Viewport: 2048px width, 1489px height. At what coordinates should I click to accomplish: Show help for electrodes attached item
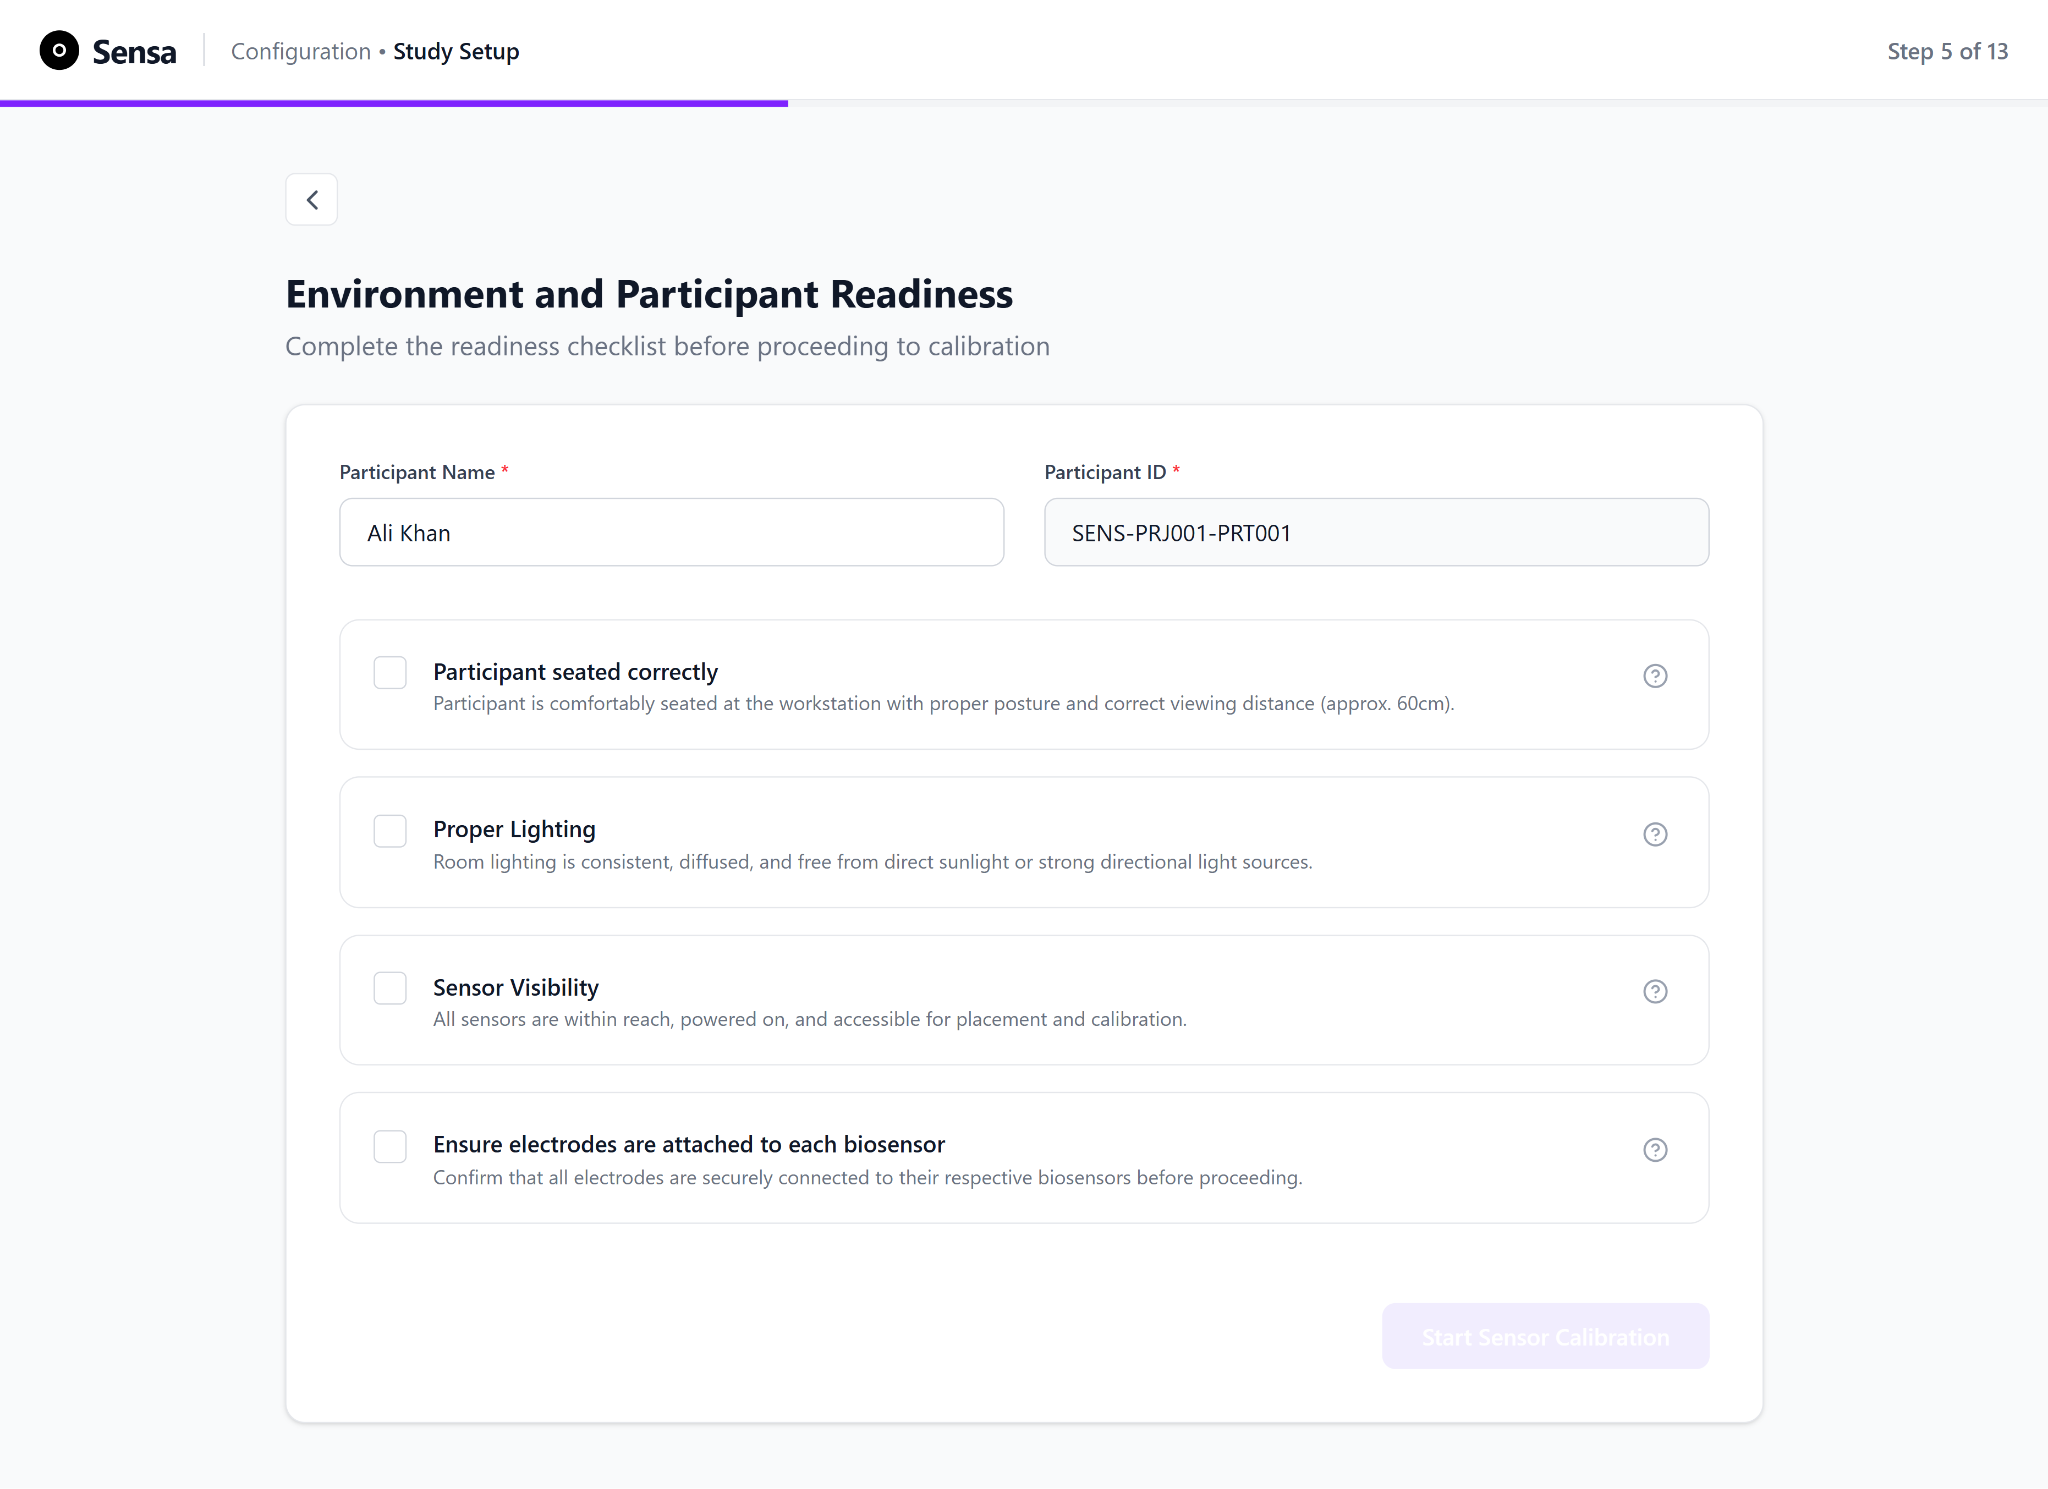pyautogui.click(x=1655, y=1150)
